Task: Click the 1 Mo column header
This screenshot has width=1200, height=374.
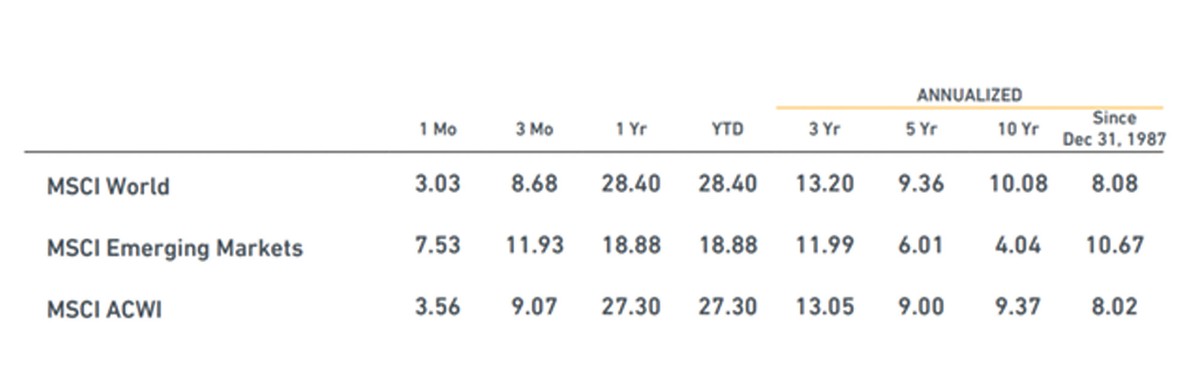Action: coord(437,129)
